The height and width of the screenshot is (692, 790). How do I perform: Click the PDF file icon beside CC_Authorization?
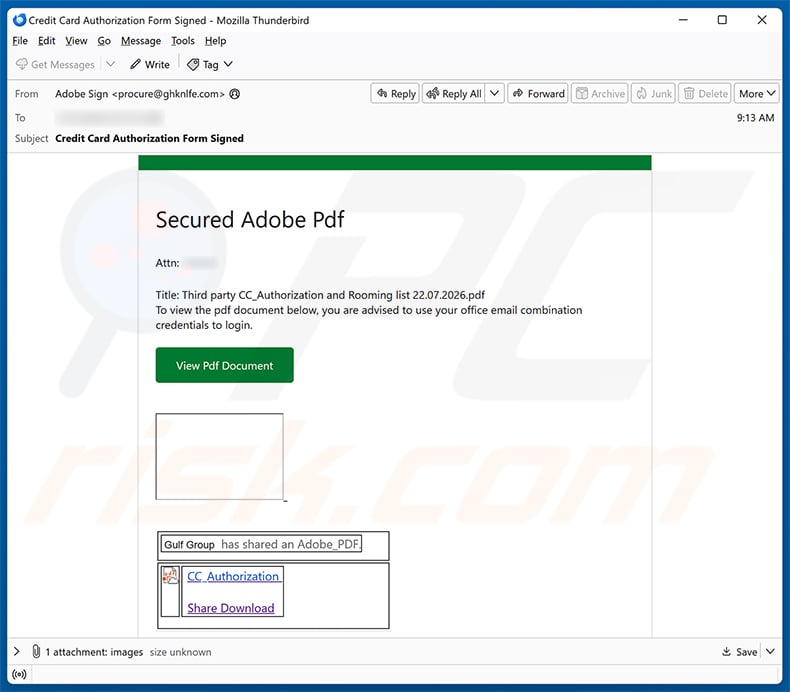(170, 576)
